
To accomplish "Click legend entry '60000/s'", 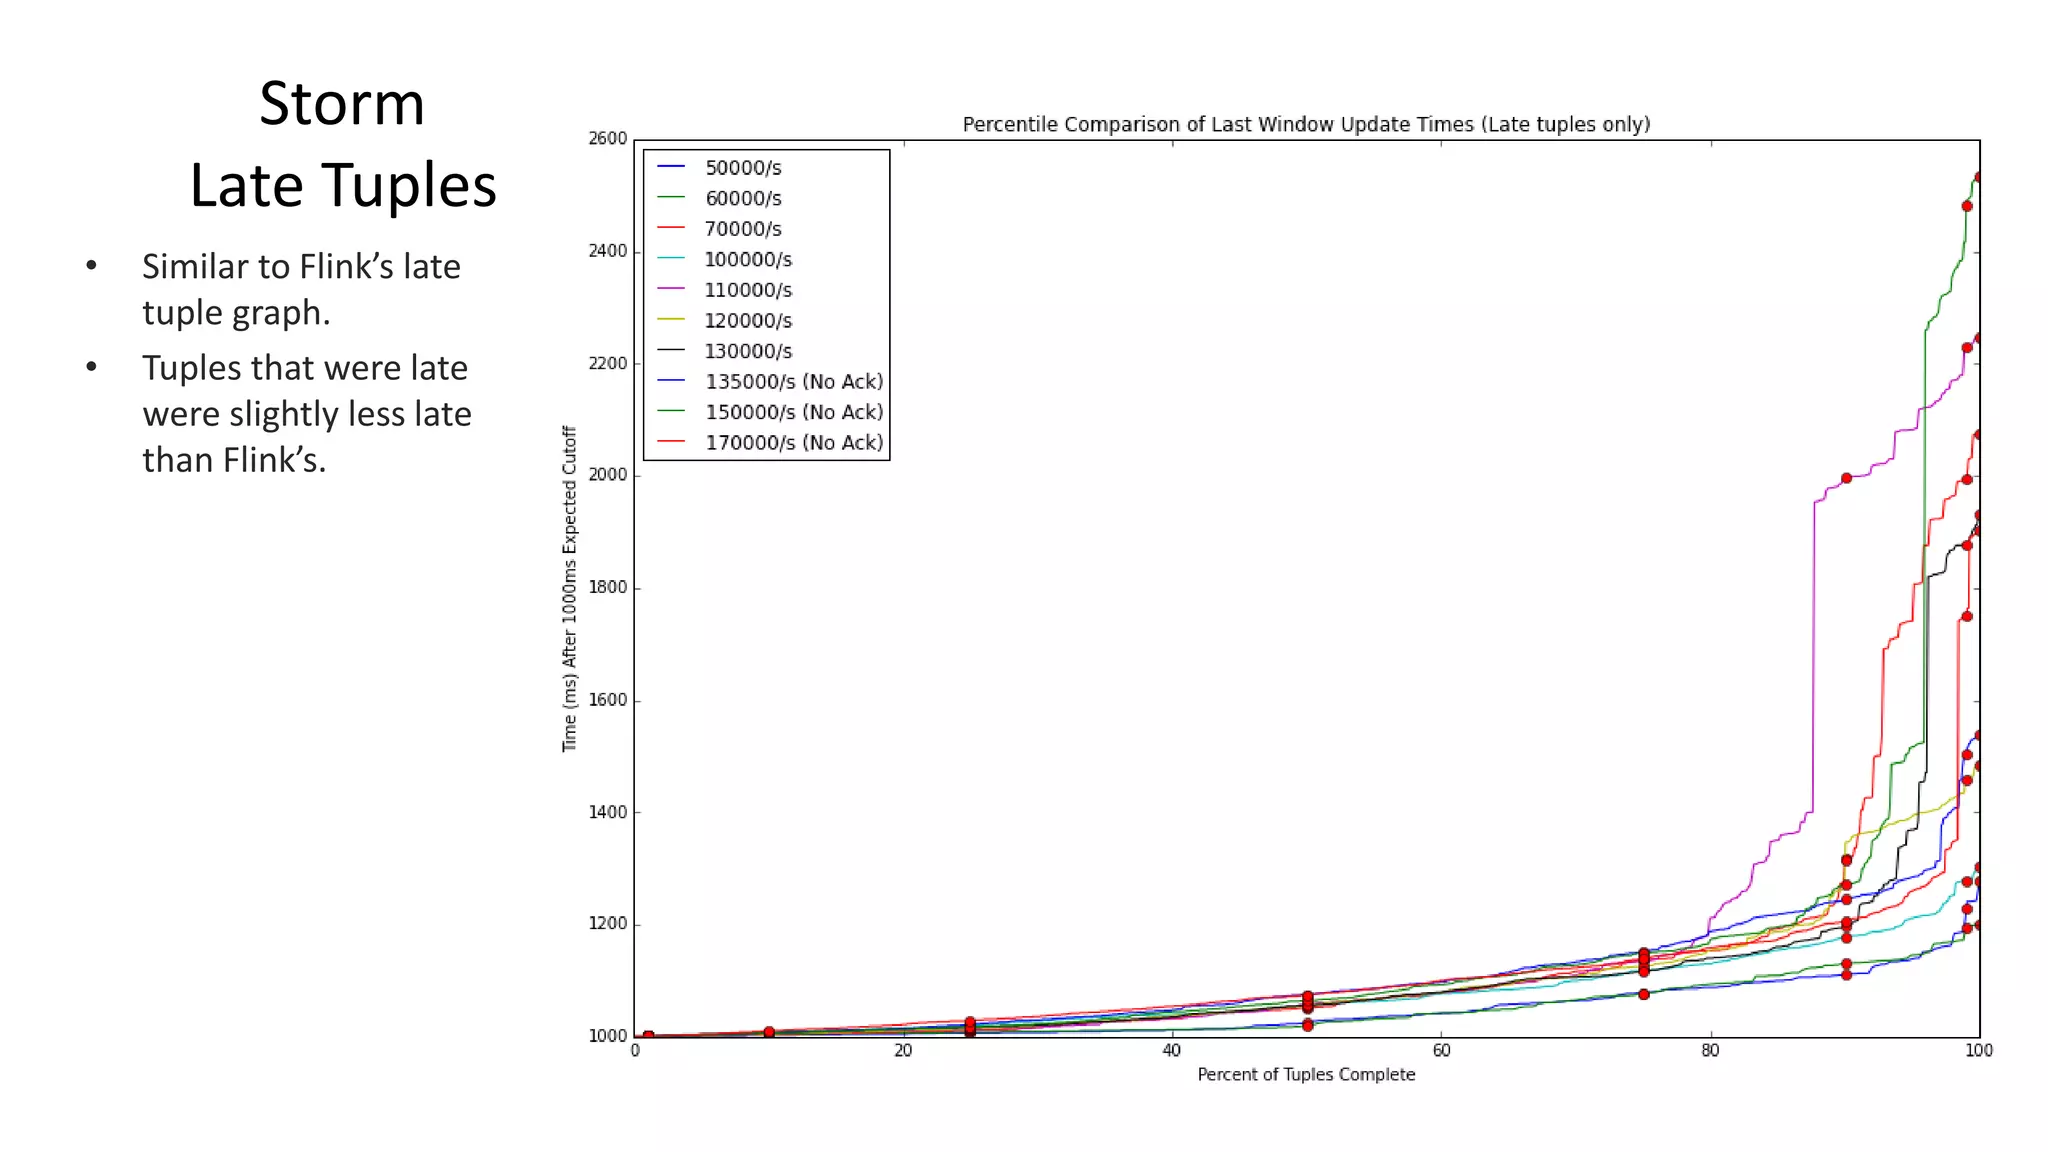I will (743, 198).
